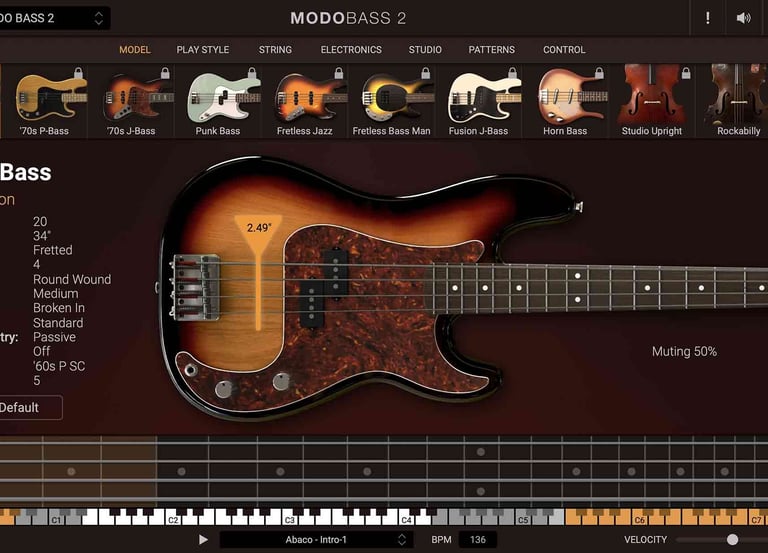
Task: Click lock icon on Studio Upright
Action: tap(686, 73)
